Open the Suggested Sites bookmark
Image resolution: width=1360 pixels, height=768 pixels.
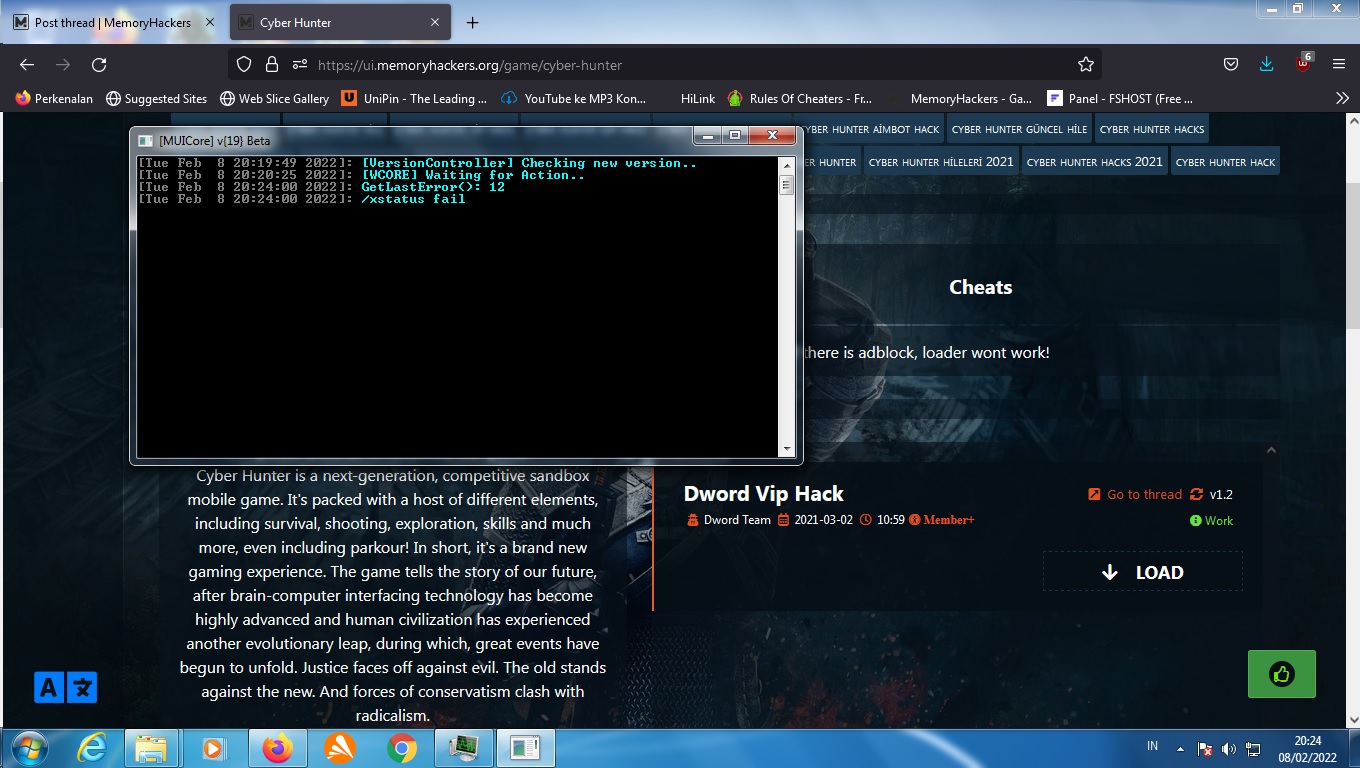tap(156, 98)
